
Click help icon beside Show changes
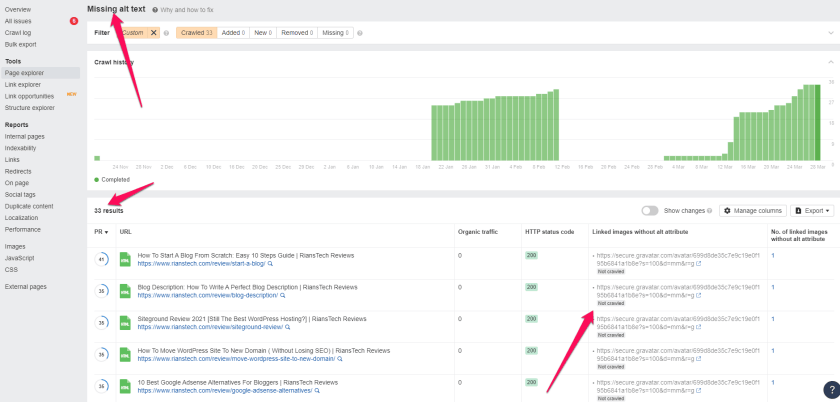(x=709, y=211)
